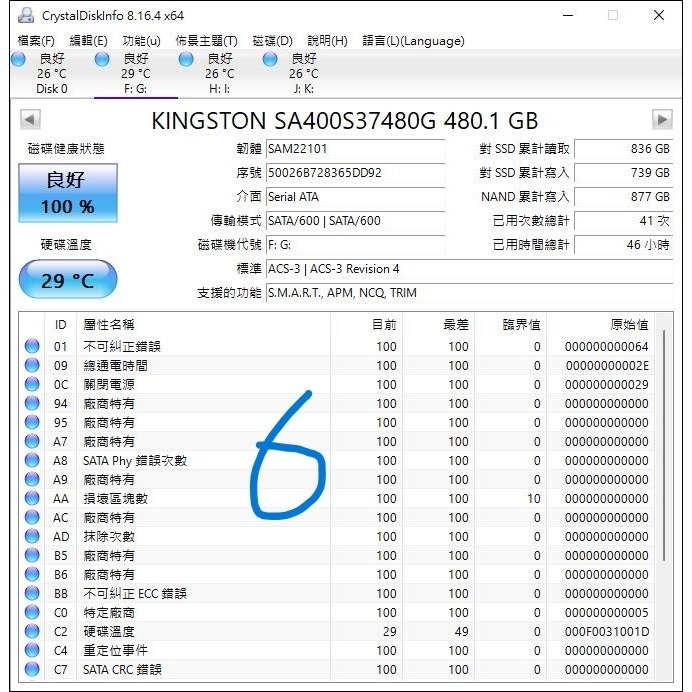Open the 編輯(E) menu
Screen dimensions: 692x692
point(88,41)
